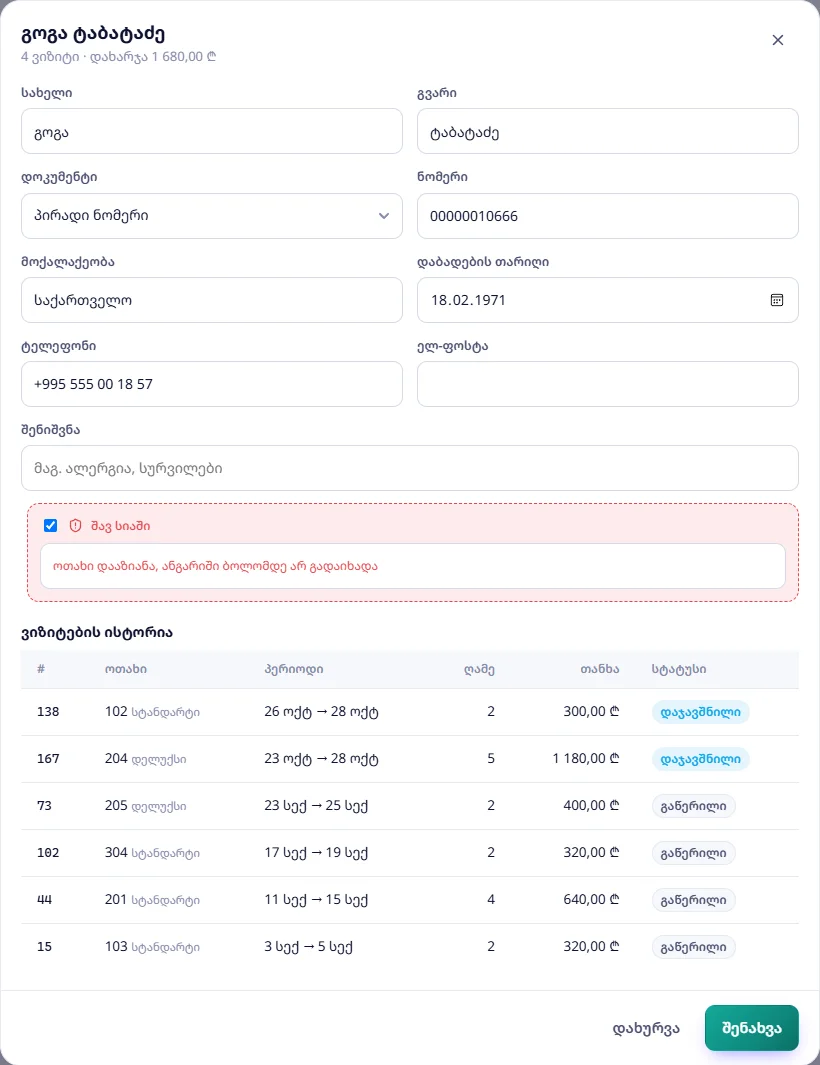Click the blacklist warning shield icon

[x=75, y=526]
